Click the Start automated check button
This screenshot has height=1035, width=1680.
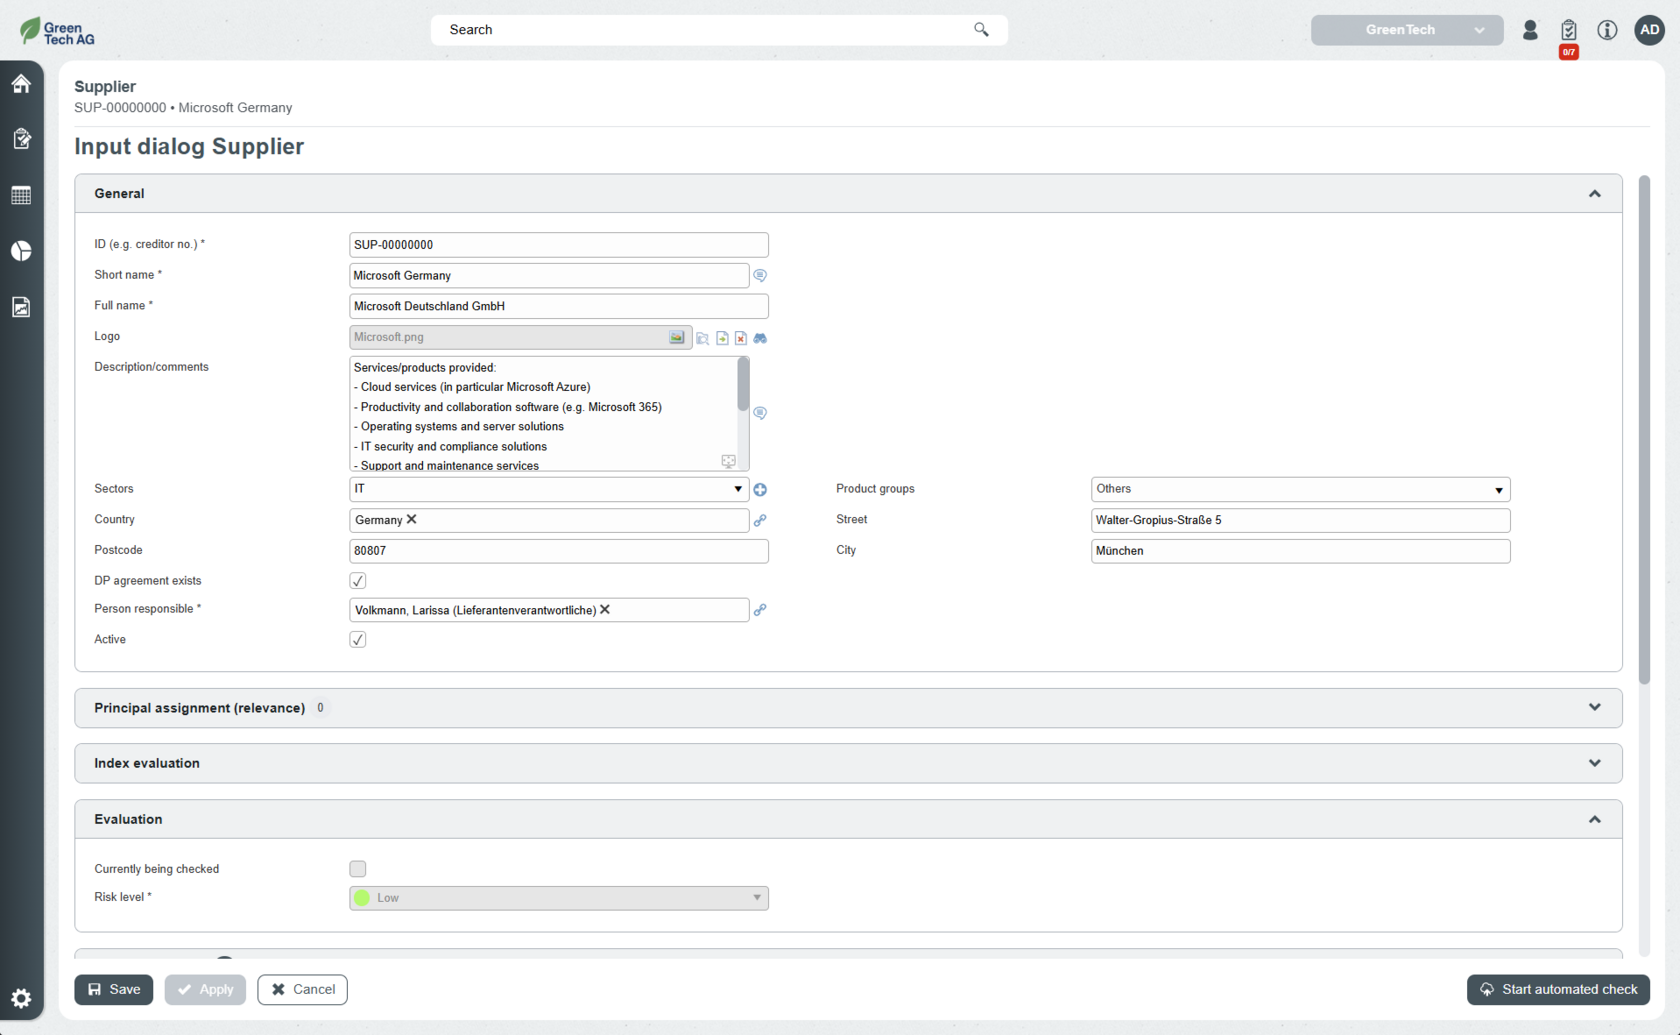click(x=1558, y=990)
